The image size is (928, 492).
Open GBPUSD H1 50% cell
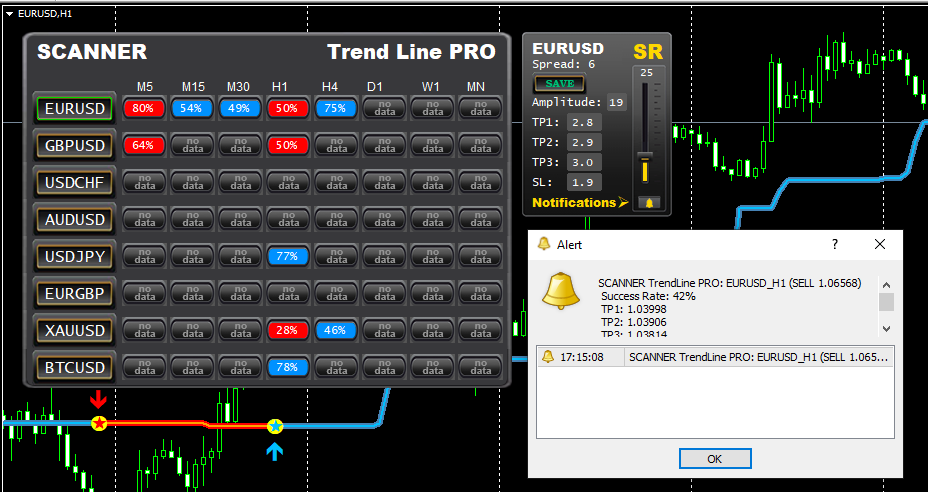(288, 145)
